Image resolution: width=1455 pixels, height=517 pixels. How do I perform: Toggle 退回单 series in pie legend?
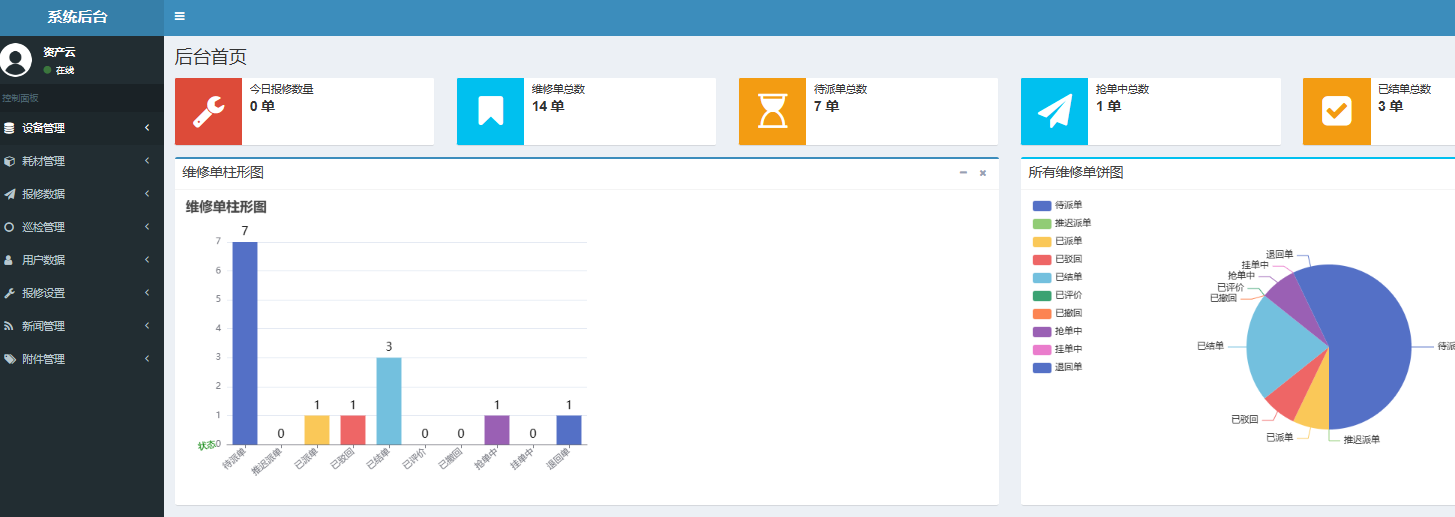click(1057, 367)
